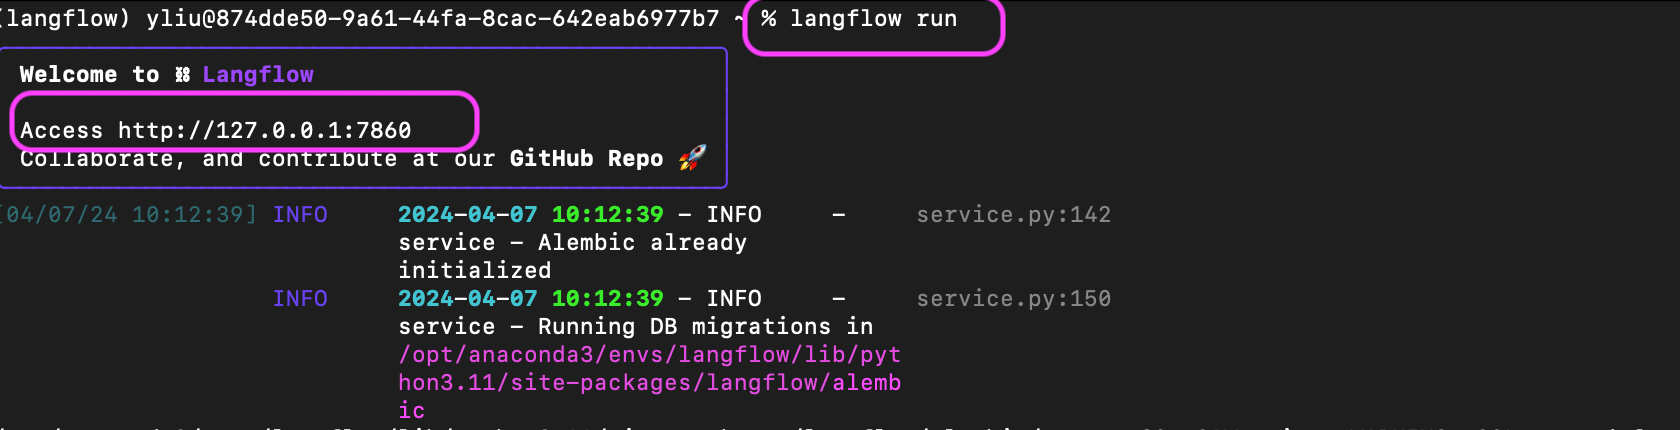Click the bracketed timestamp 04/07/24 10:12:39
Screen dimensions: 1680x430
click(x=128, y=215)
